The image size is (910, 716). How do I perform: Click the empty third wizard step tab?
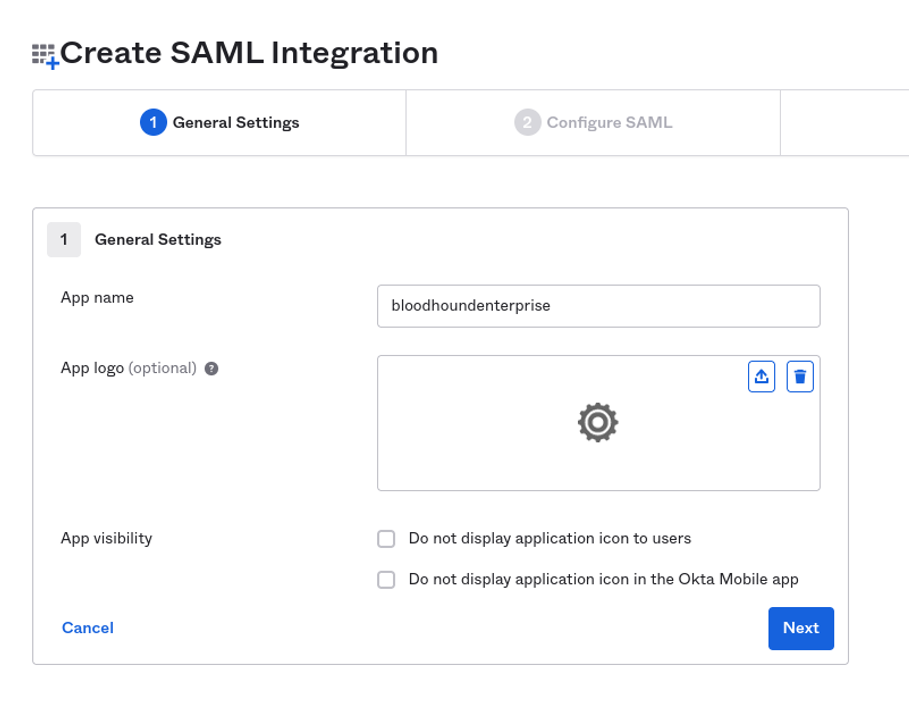point(845,122)
